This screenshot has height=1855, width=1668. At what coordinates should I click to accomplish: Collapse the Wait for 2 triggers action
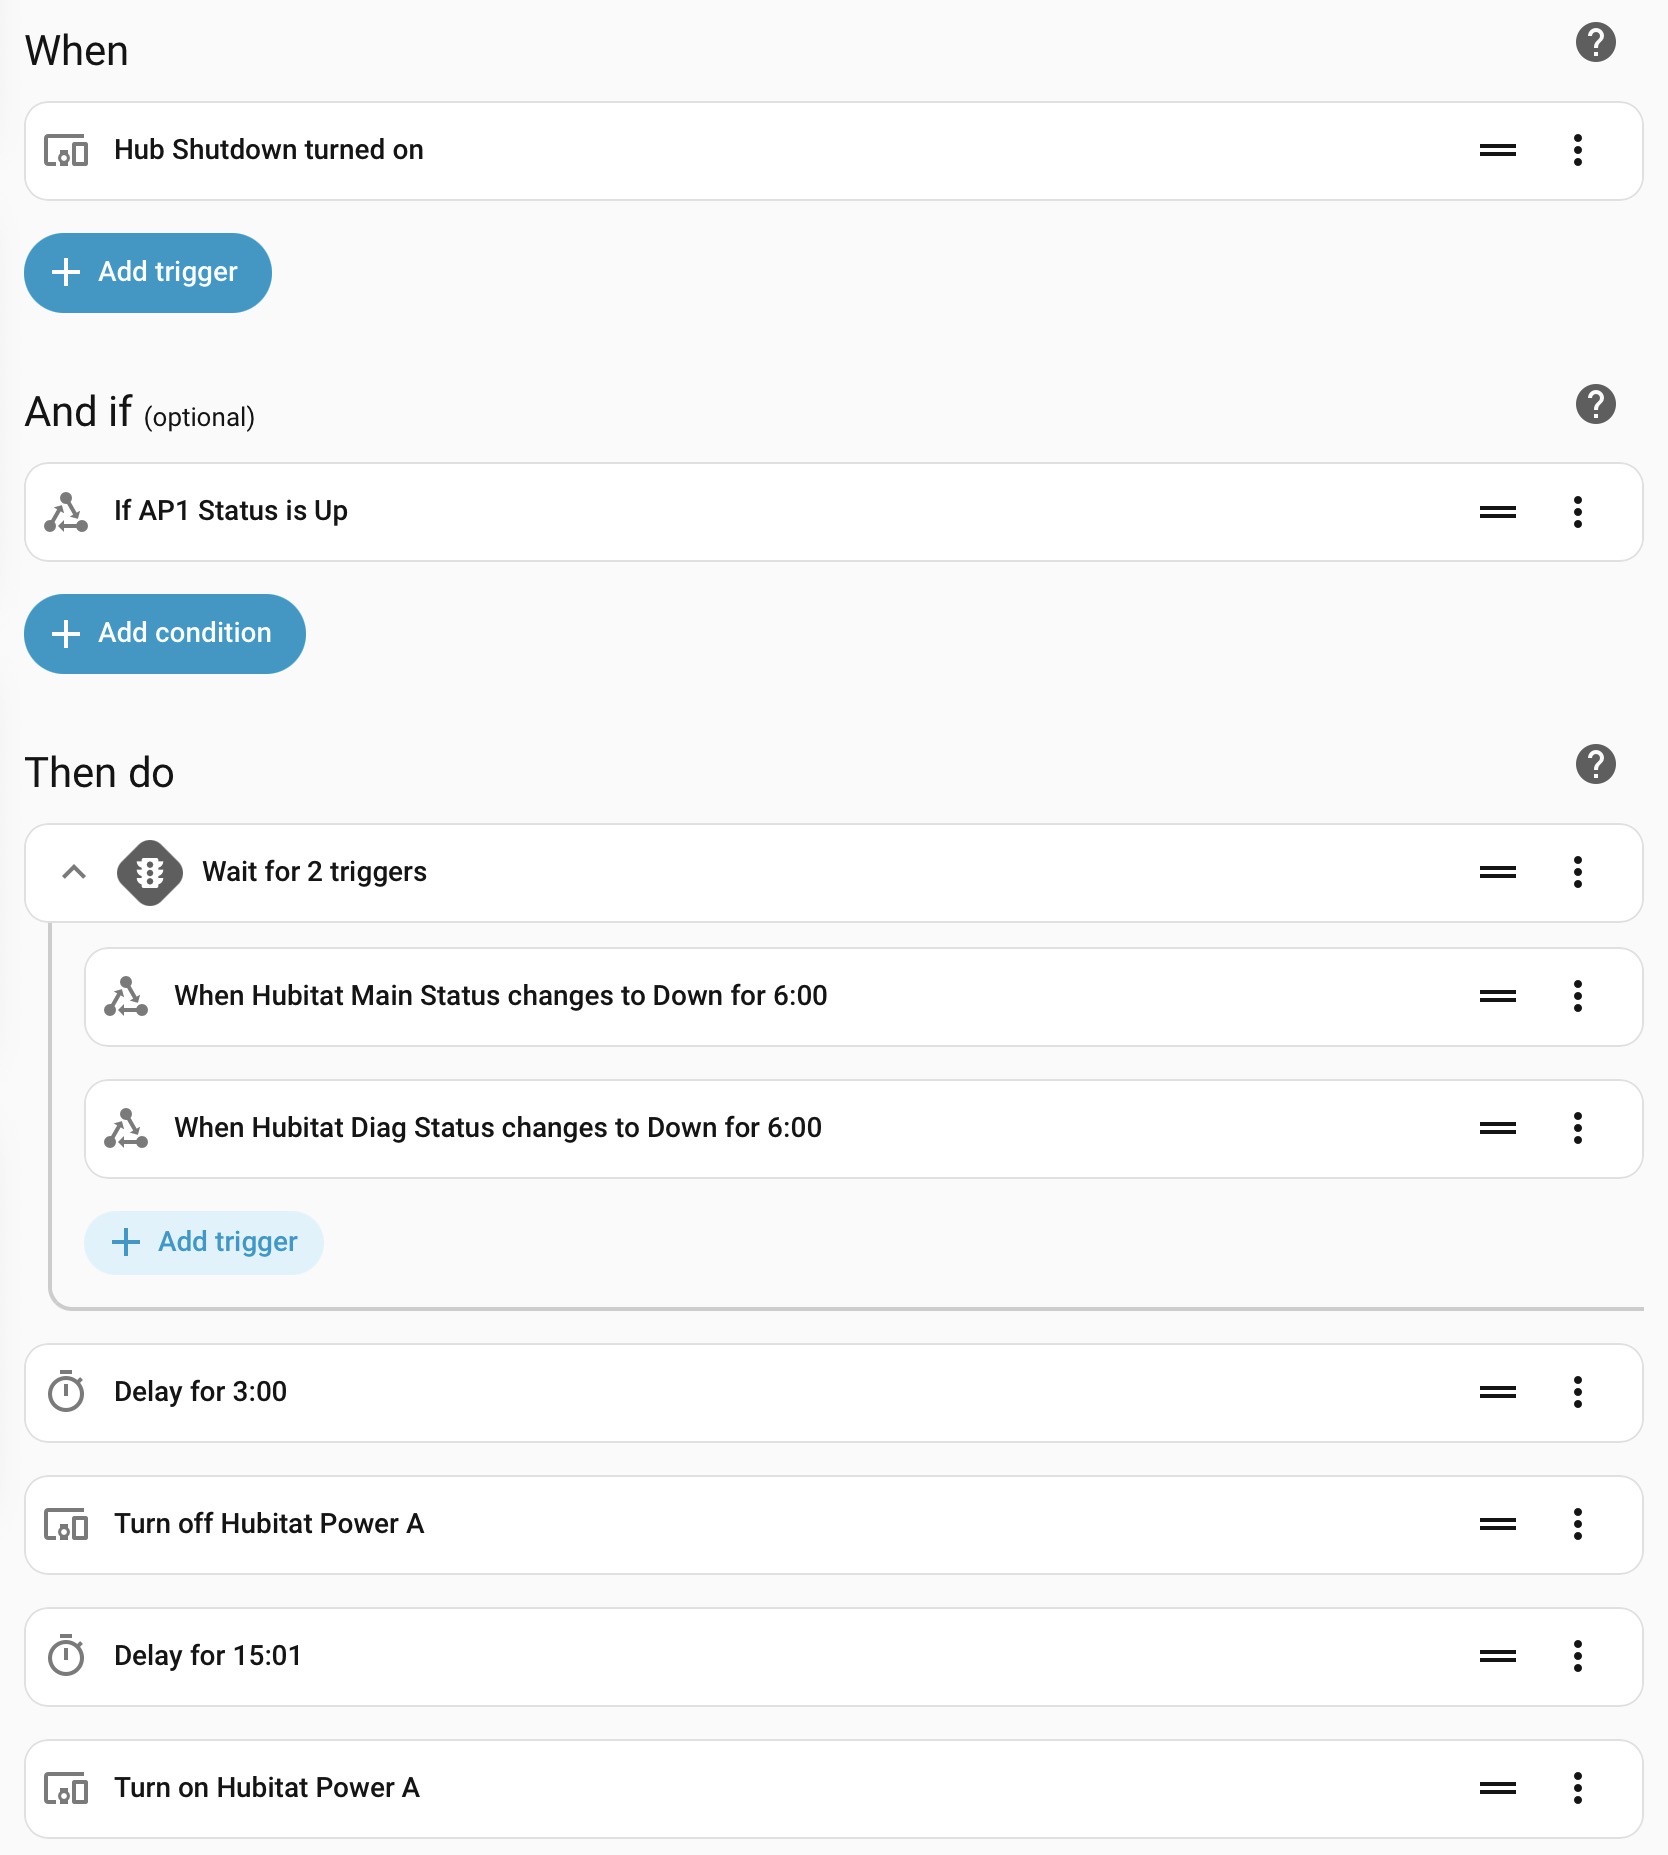tap(74, 872)
